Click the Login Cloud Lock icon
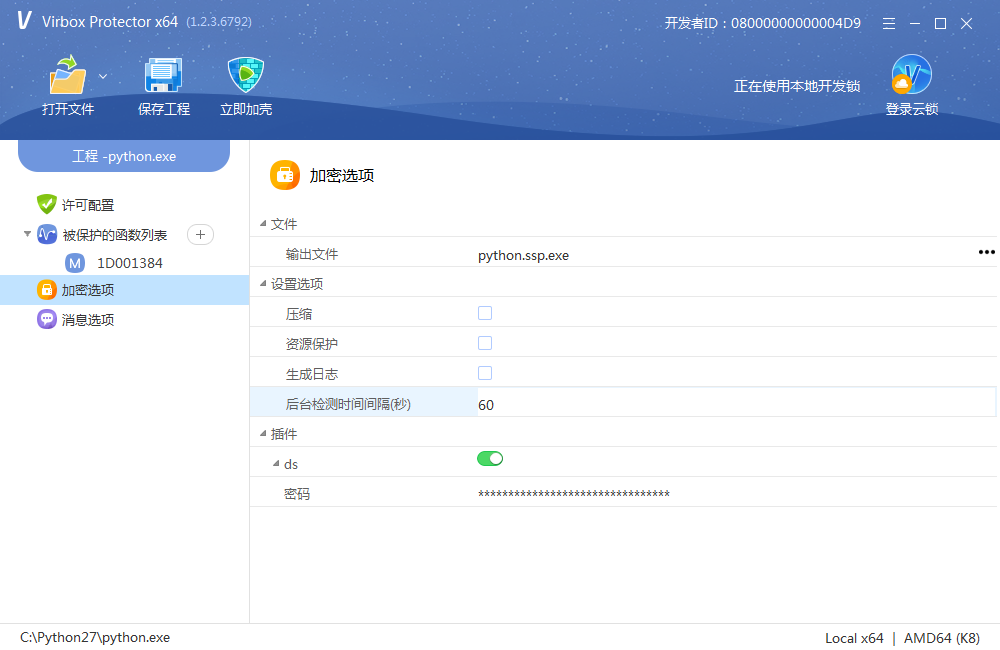The height and width of the screenshot is (650, 1000). pos(911,75)
